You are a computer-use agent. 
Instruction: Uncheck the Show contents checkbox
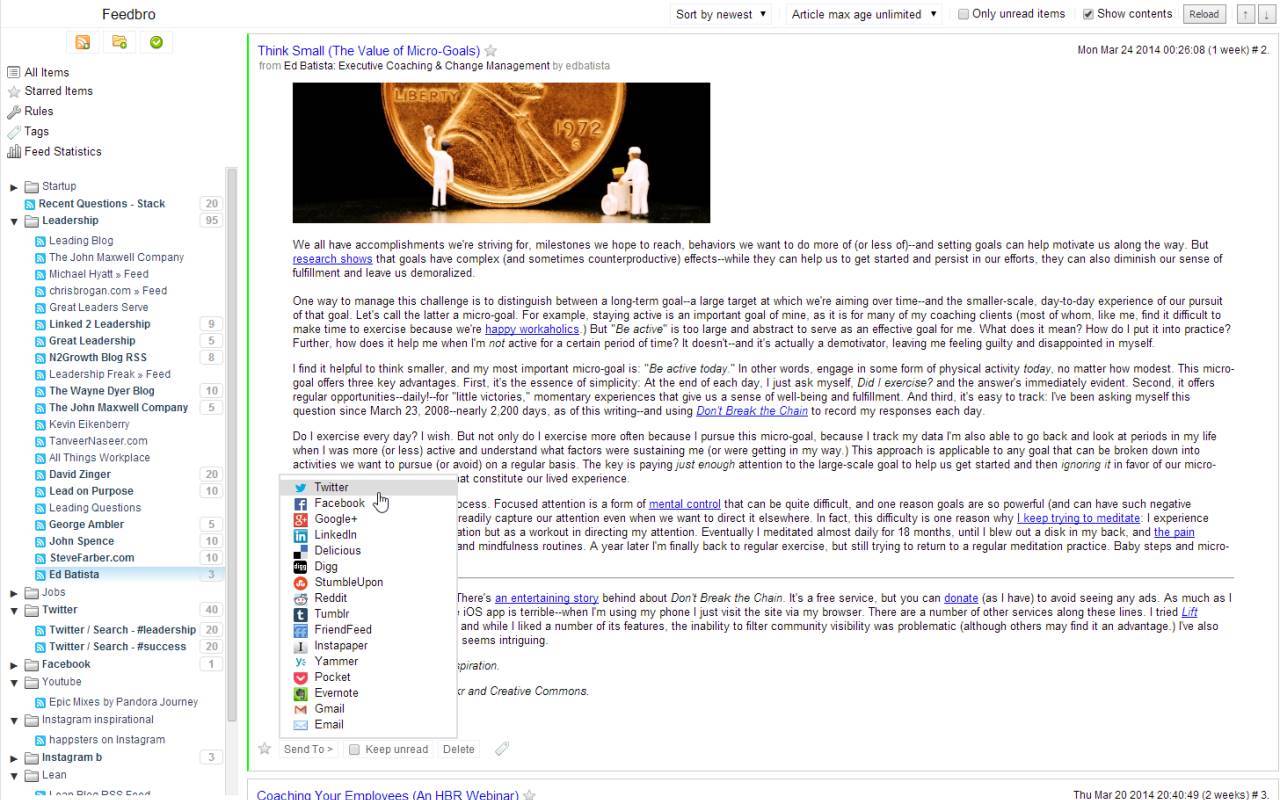(x=1088, y=14)
